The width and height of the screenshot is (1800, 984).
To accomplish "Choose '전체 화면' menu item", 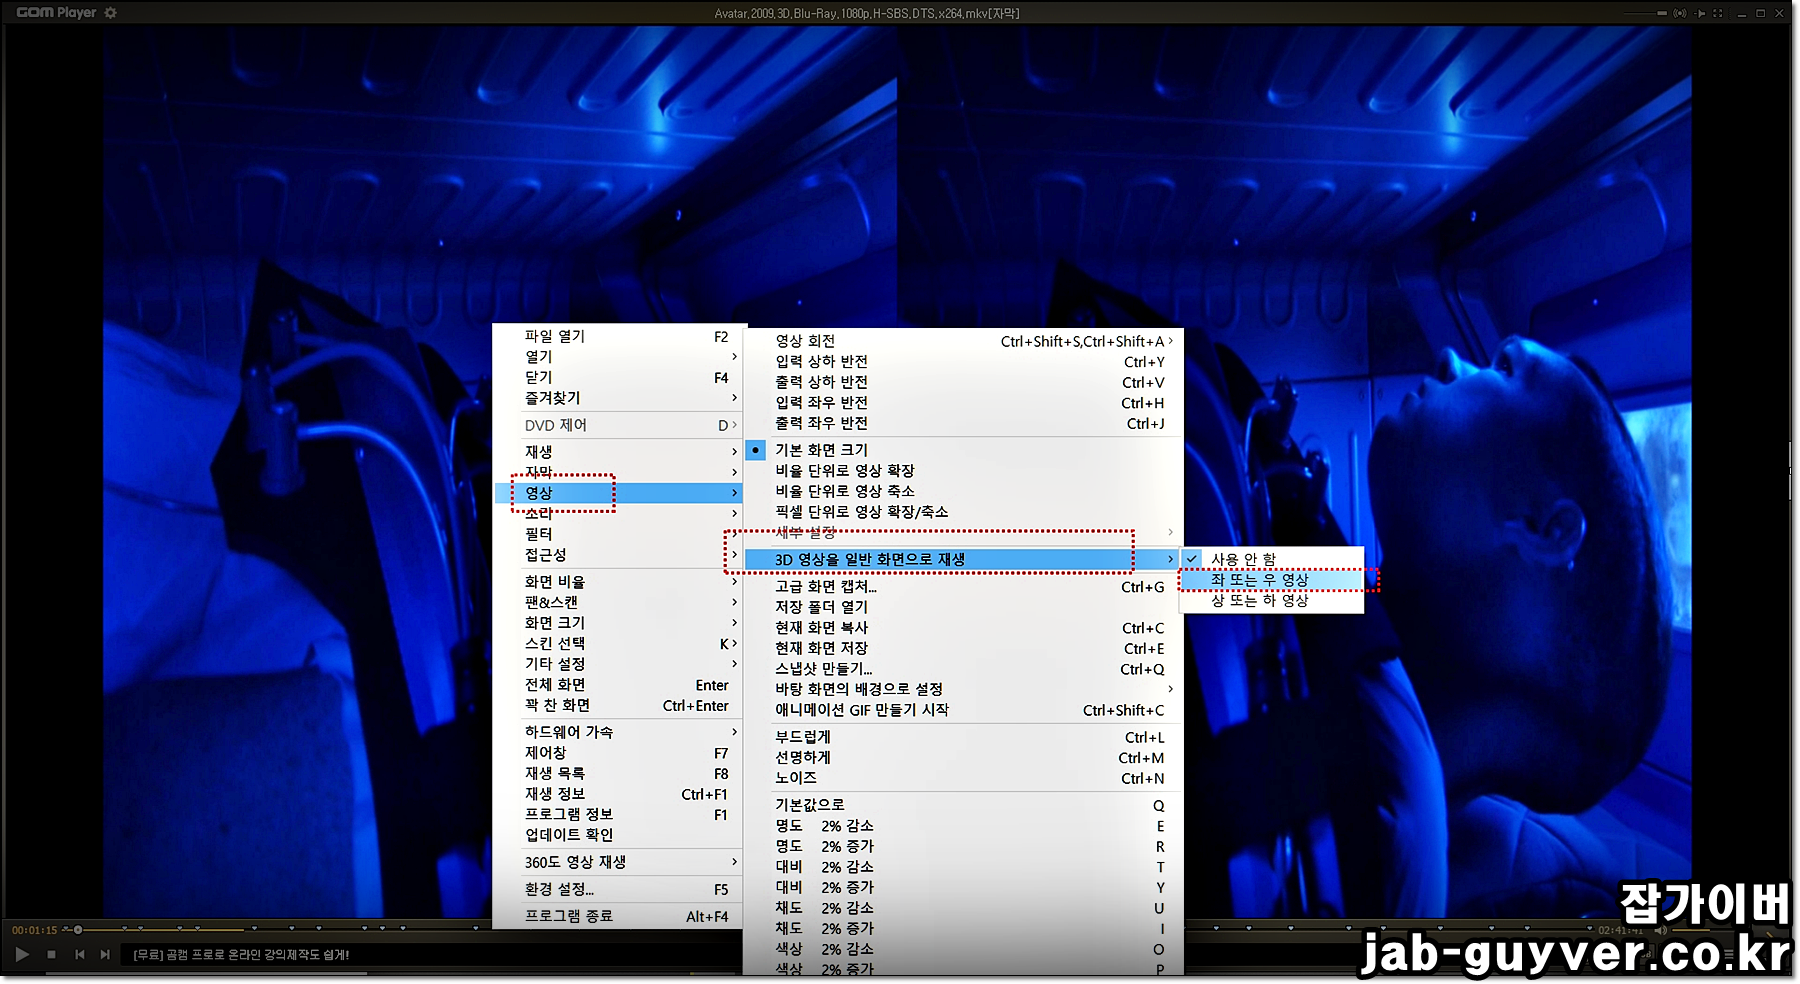I will coord(618,685).
